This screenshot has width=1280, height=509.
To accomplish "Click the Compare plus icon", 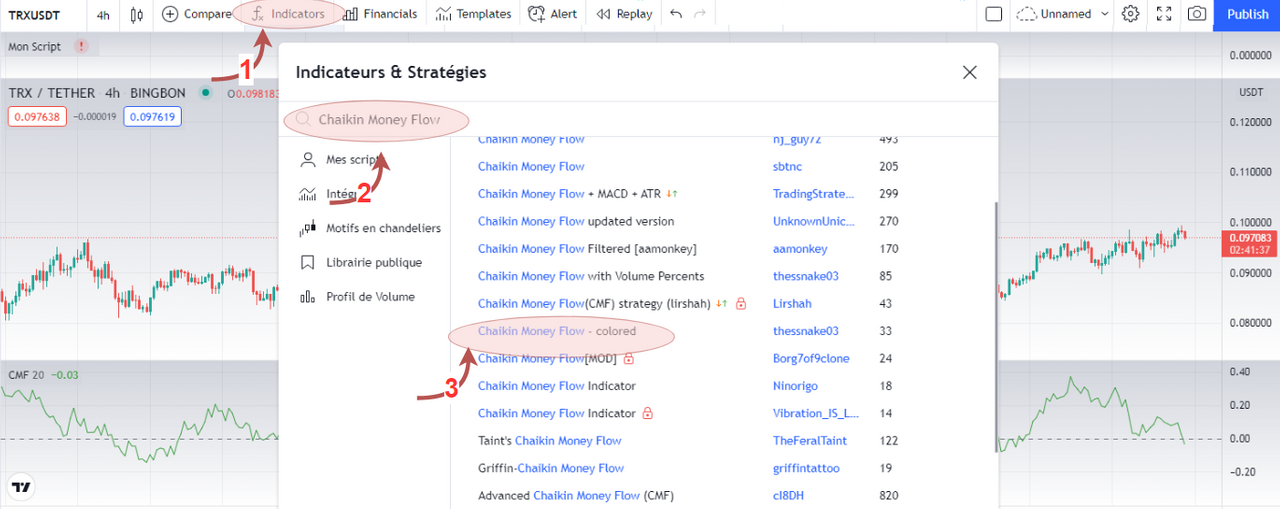I will [x=171, y=14].
